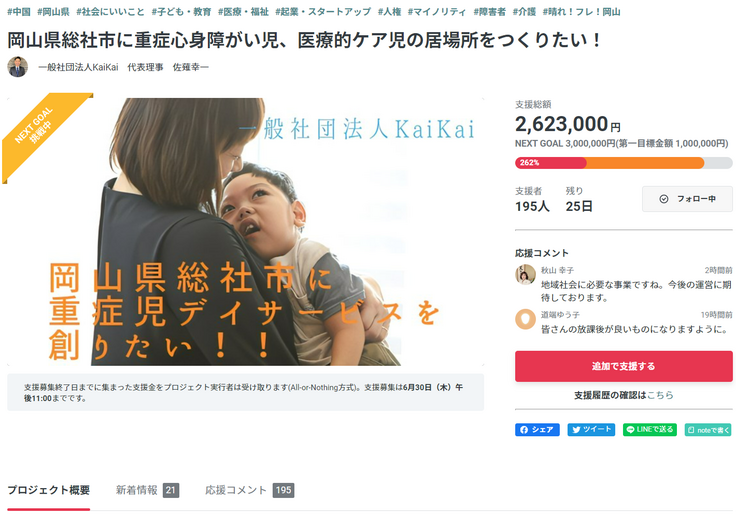Viewport: 736px width, 514px height.
Task: Click the #医療・福祉 hashtag
Action: [x=243, y=12]
